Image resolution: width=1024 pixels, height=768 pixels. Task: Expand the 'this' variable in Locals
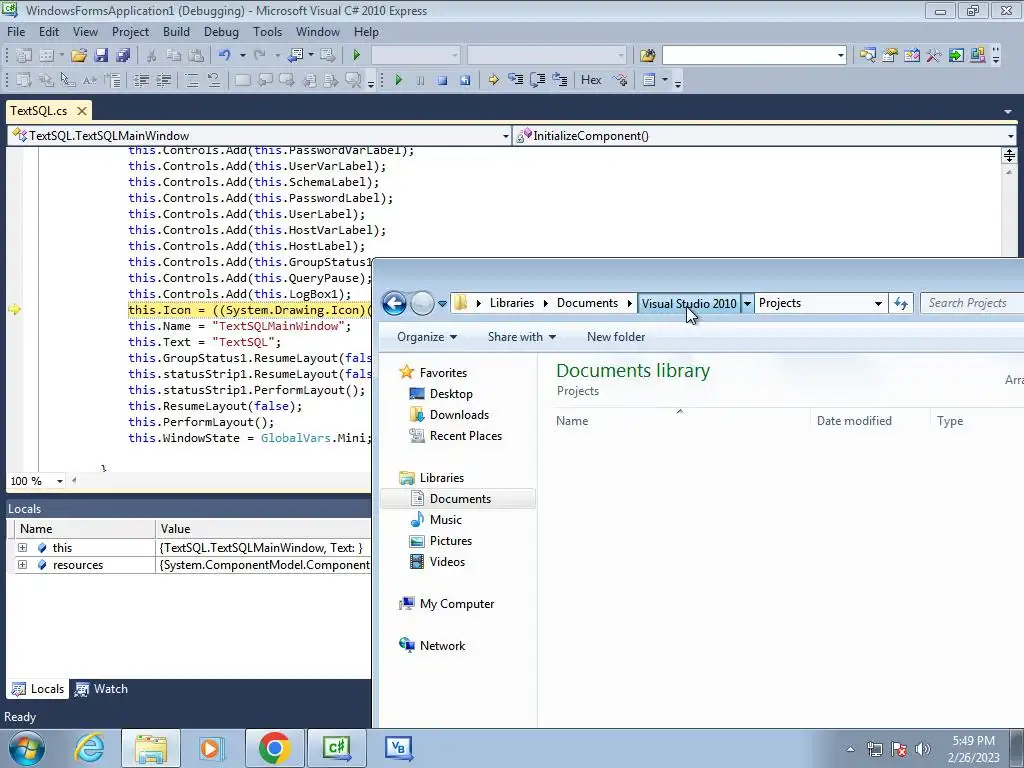(x=22, y=547)
